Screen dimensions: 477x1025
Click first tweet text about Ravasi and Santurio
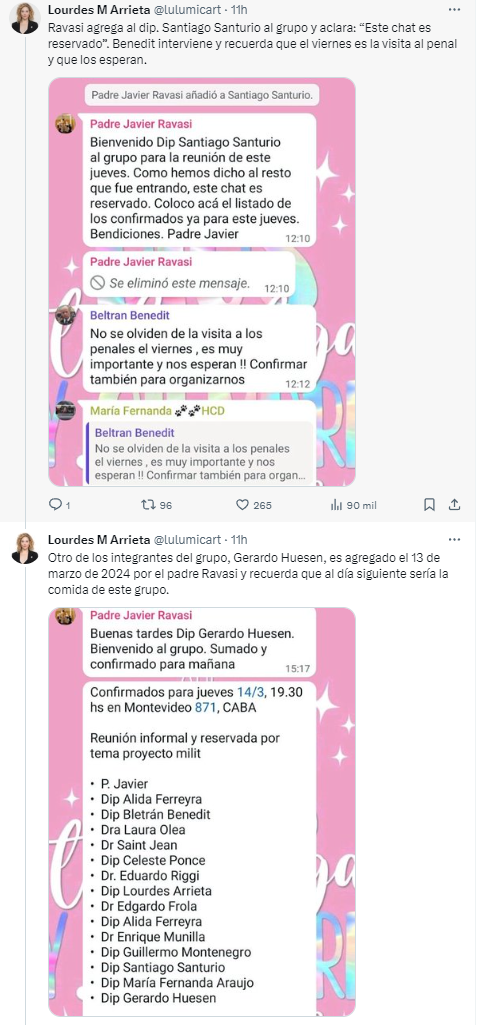click(x=252, y=46)
